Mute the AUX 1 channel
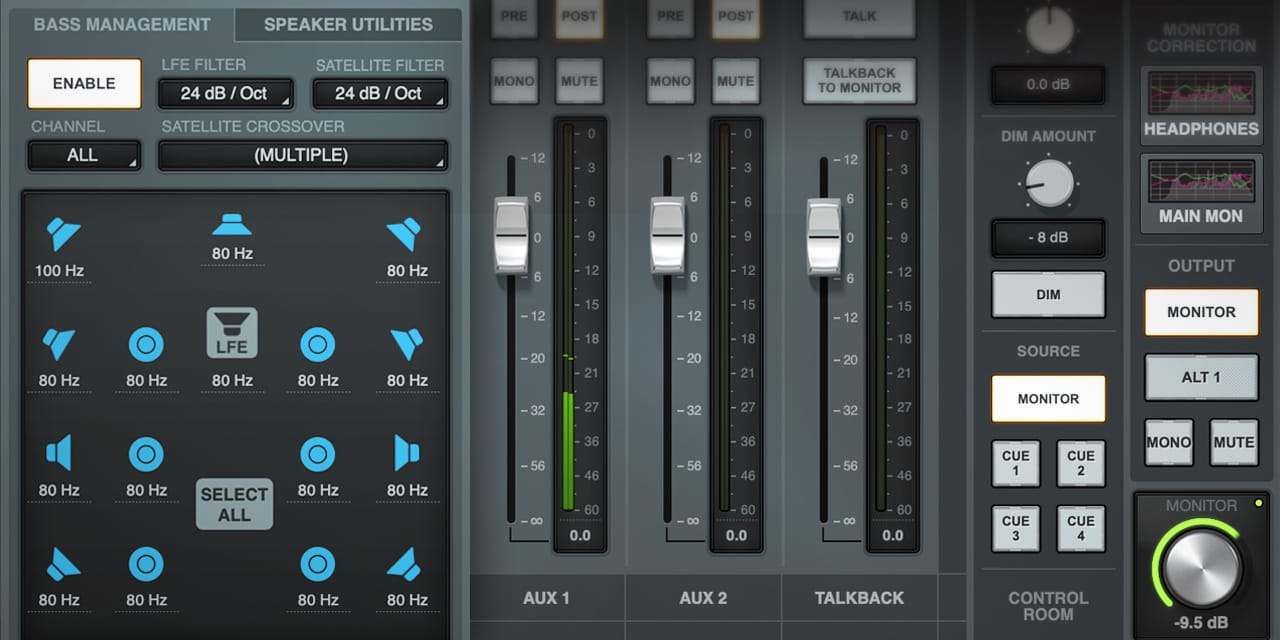Viewport: 1280px width, 640px height. 580,81
